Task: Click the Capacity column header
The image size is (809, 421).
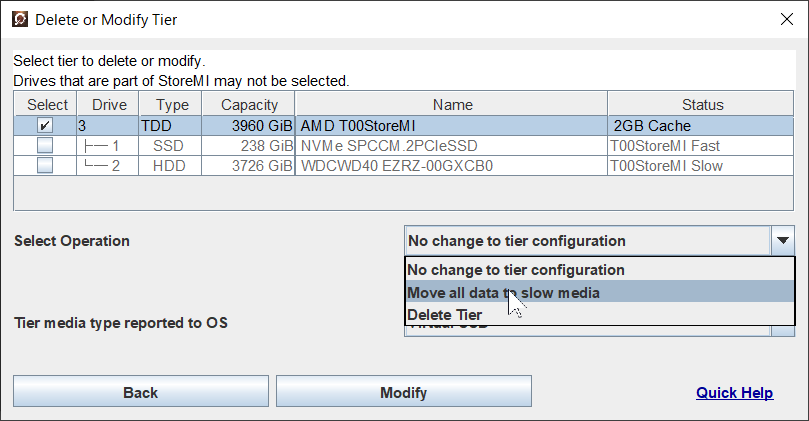Action: coord(249,104)
